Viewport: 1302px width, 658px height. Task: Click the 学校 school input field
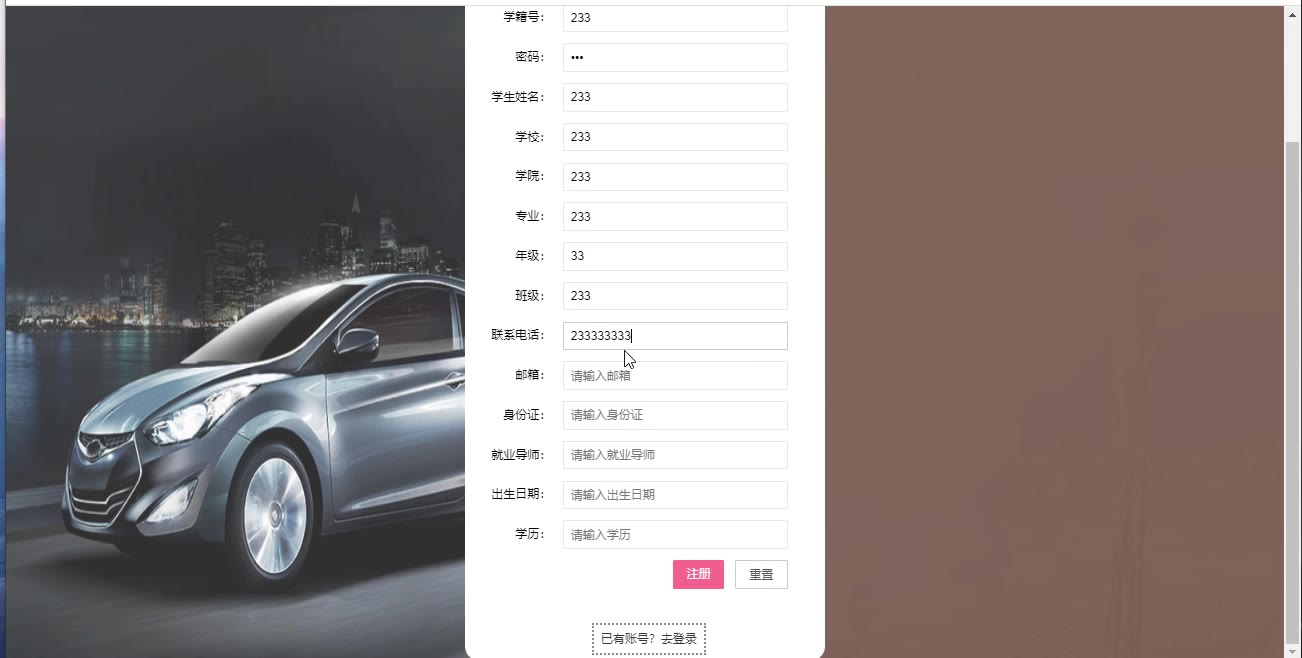tap(675, 137)
